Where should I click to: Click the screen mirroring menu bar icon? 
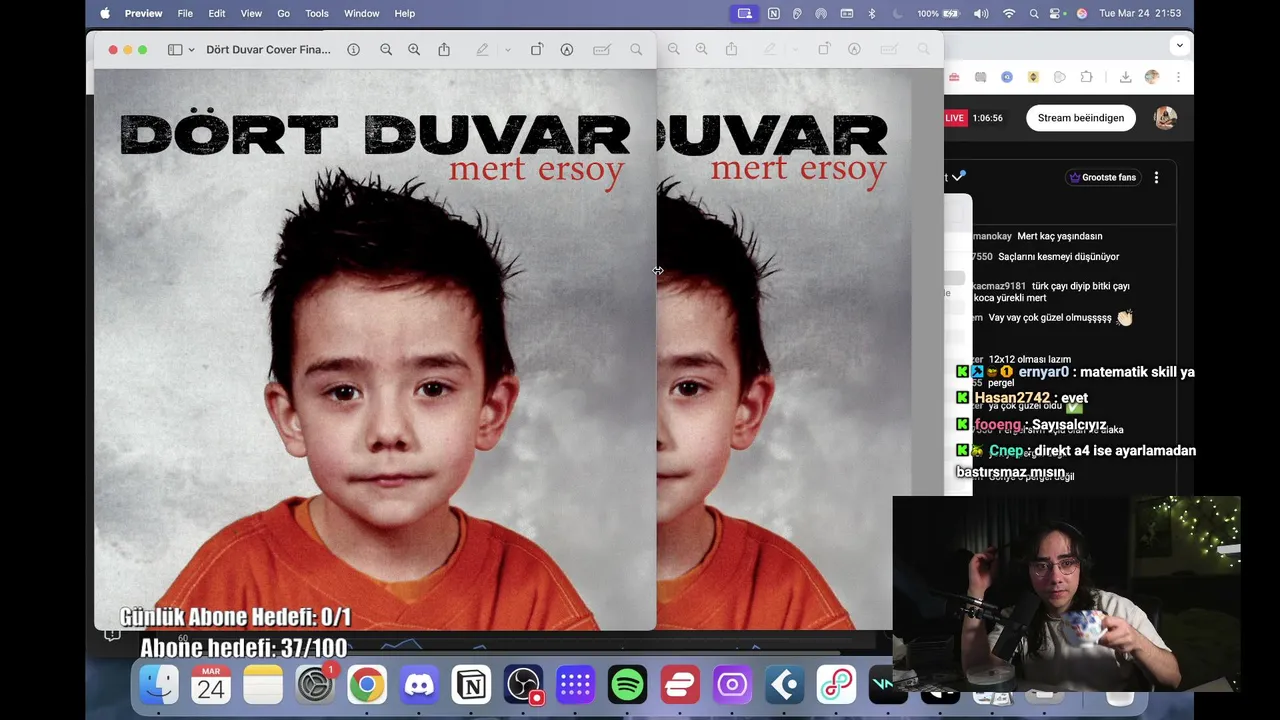pos(744,13)
